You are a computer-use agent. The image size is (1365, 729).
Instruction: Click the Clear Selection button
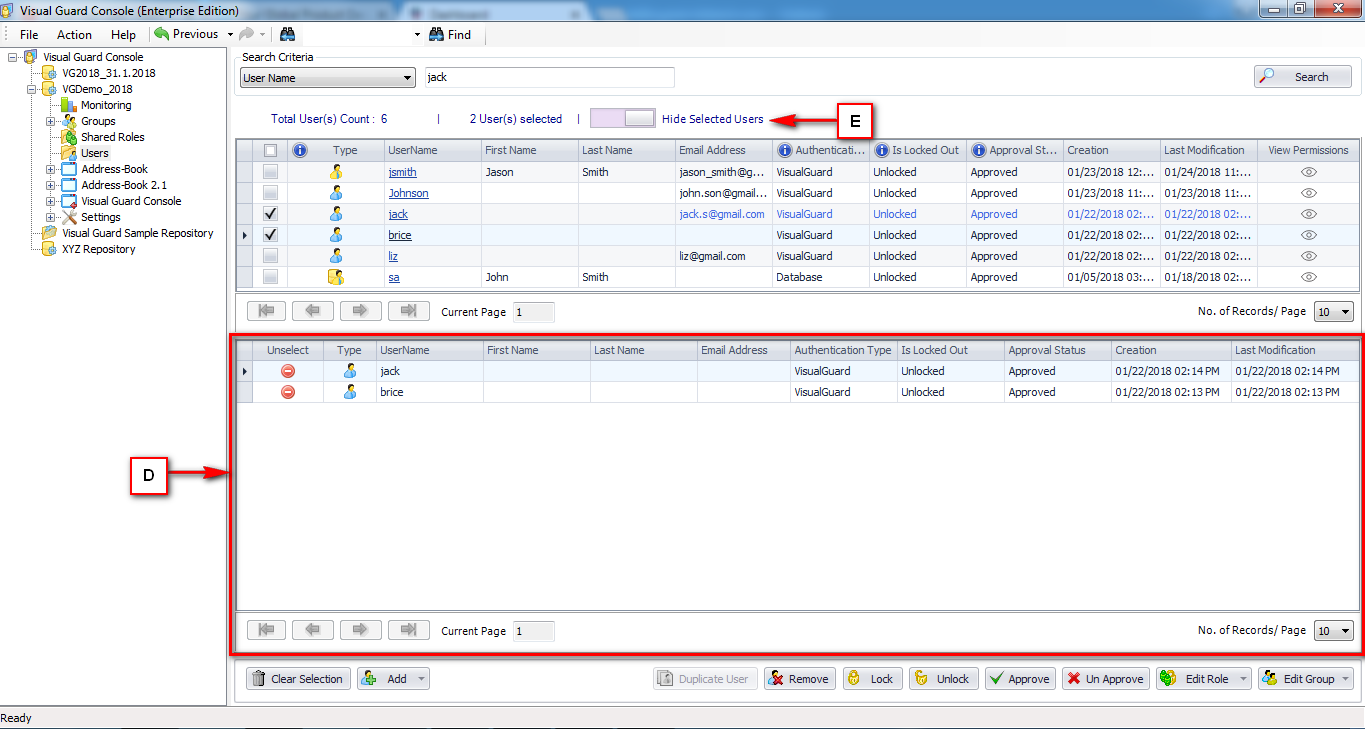299,679
